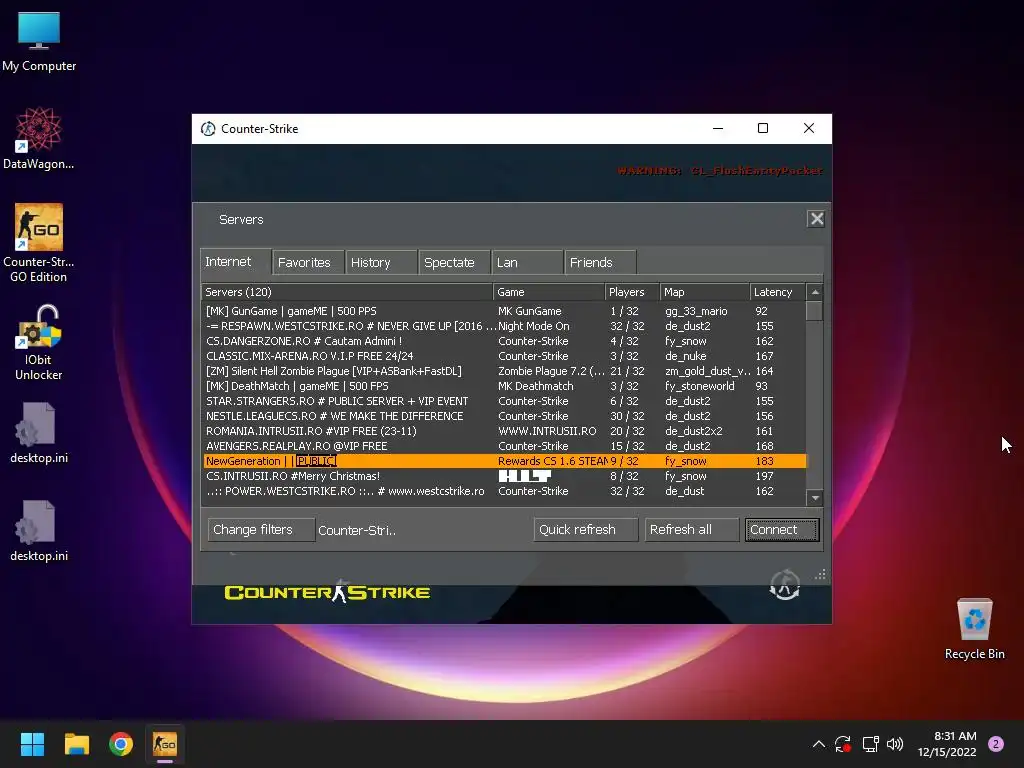Sort servers by the Latency column

point(778,292)
